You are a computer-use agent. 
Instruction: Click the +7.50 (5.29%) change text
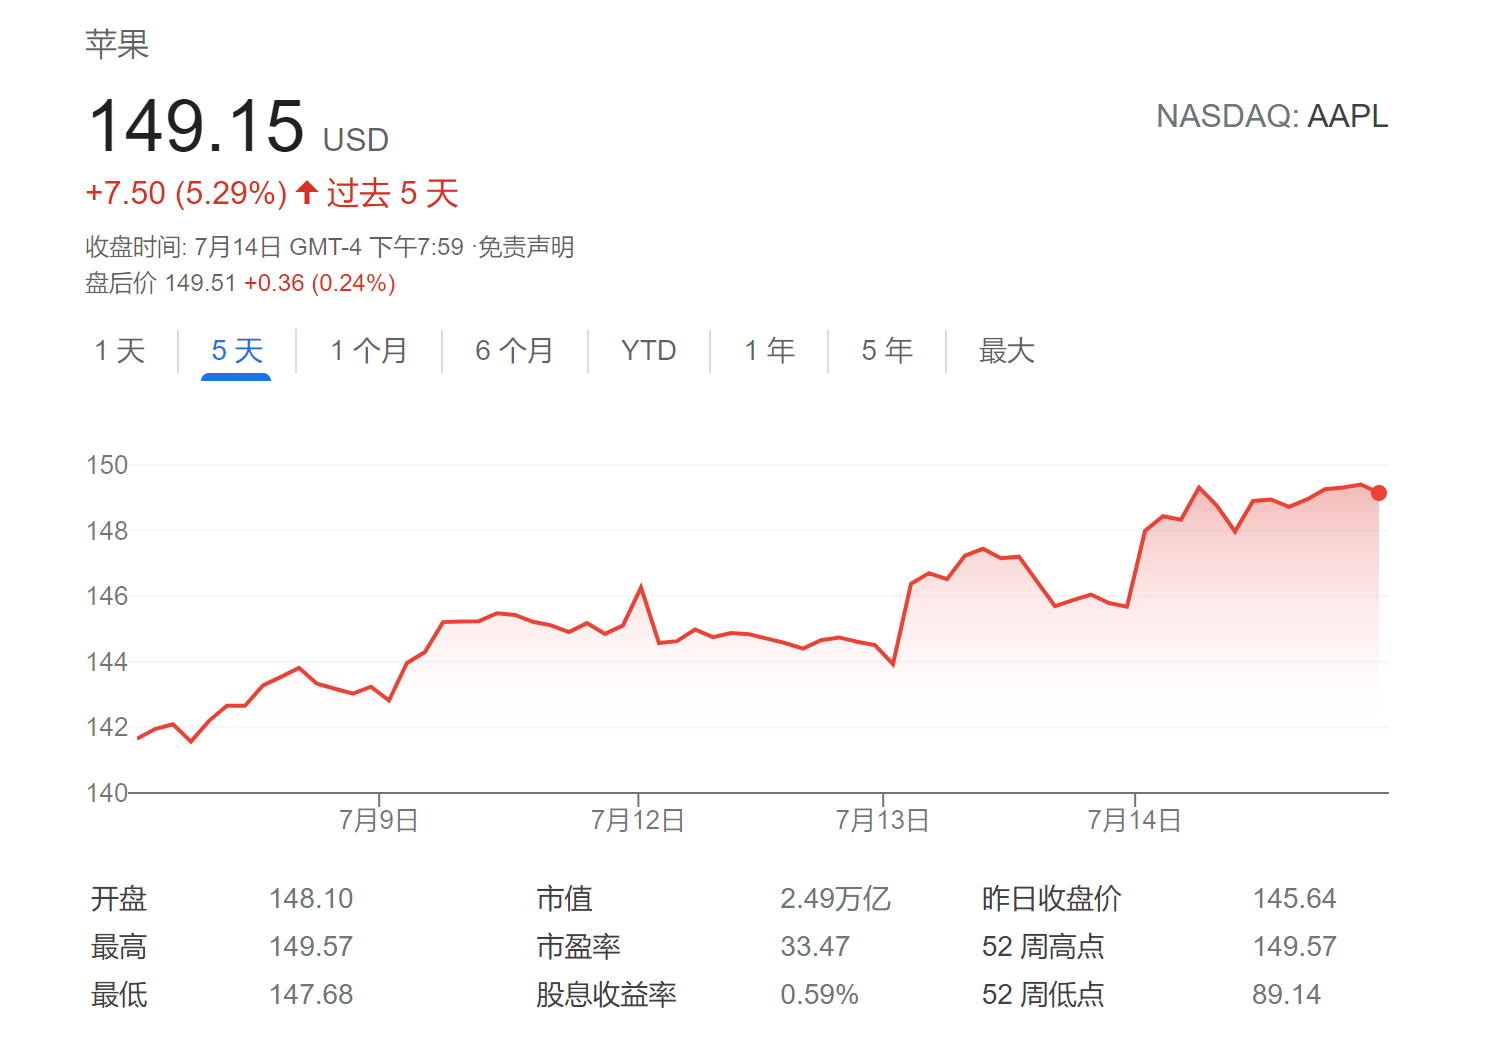[187, 193]
